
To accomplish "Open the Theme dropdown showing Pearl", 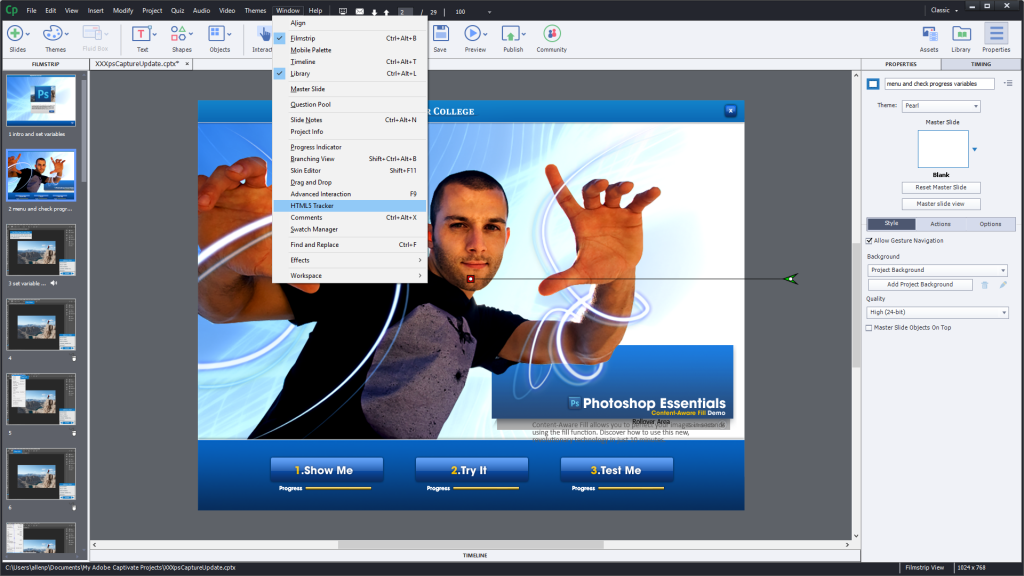I will [941, 106].
